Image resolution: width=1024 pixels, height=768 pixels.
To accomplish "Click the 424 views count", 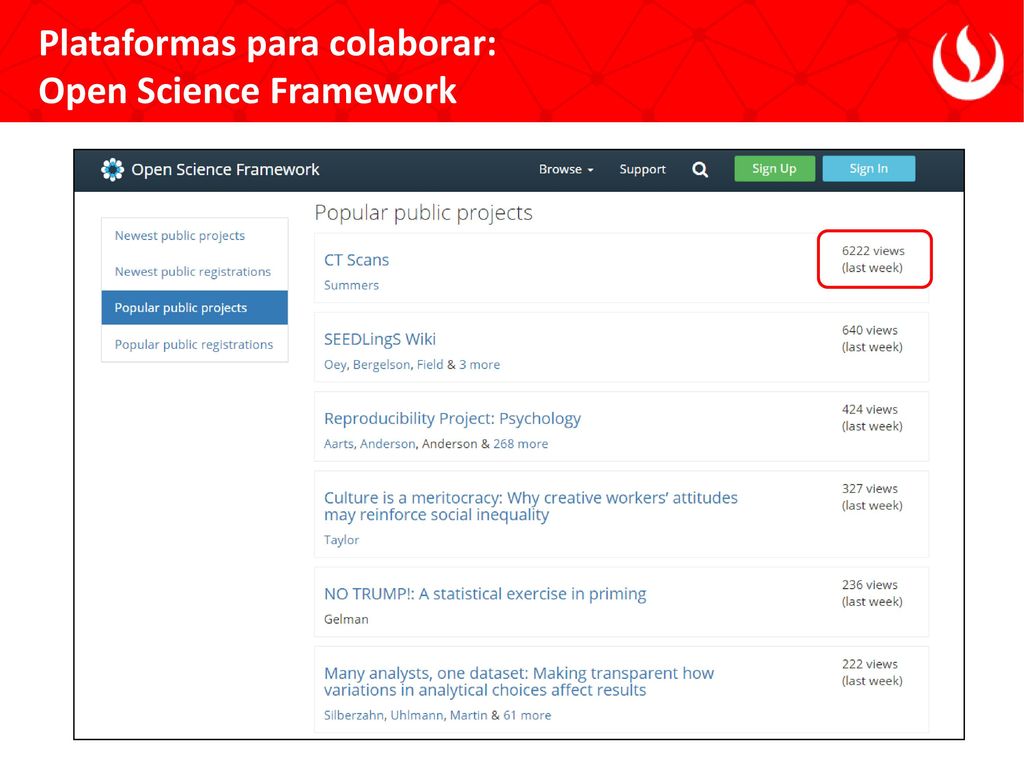I will [x=870, y=409].
